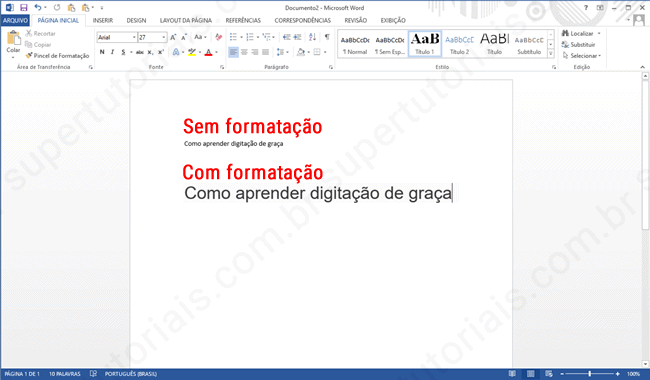The width and height of the screenshot is (650, 380).
Task: Open the bullets list dropdown arrow
Action: tap(241, 37)
